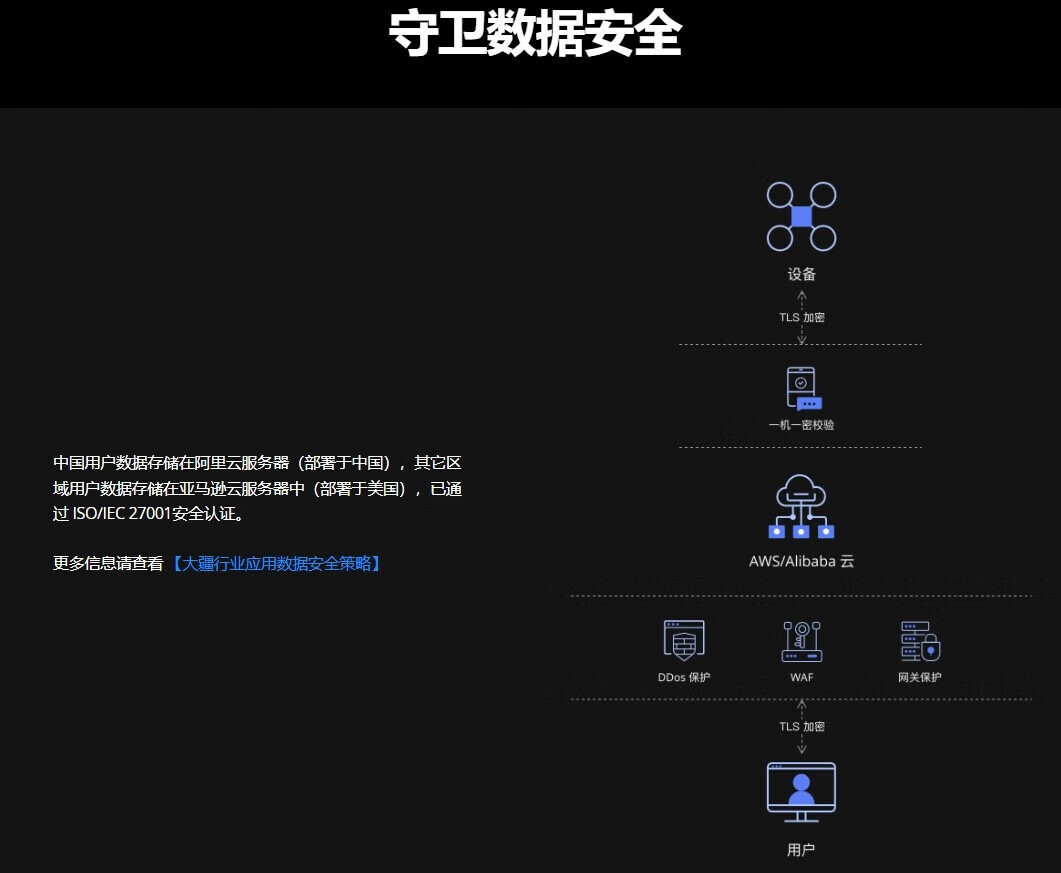
Task: Click the WAF key icon
Action: coord(801,641)
